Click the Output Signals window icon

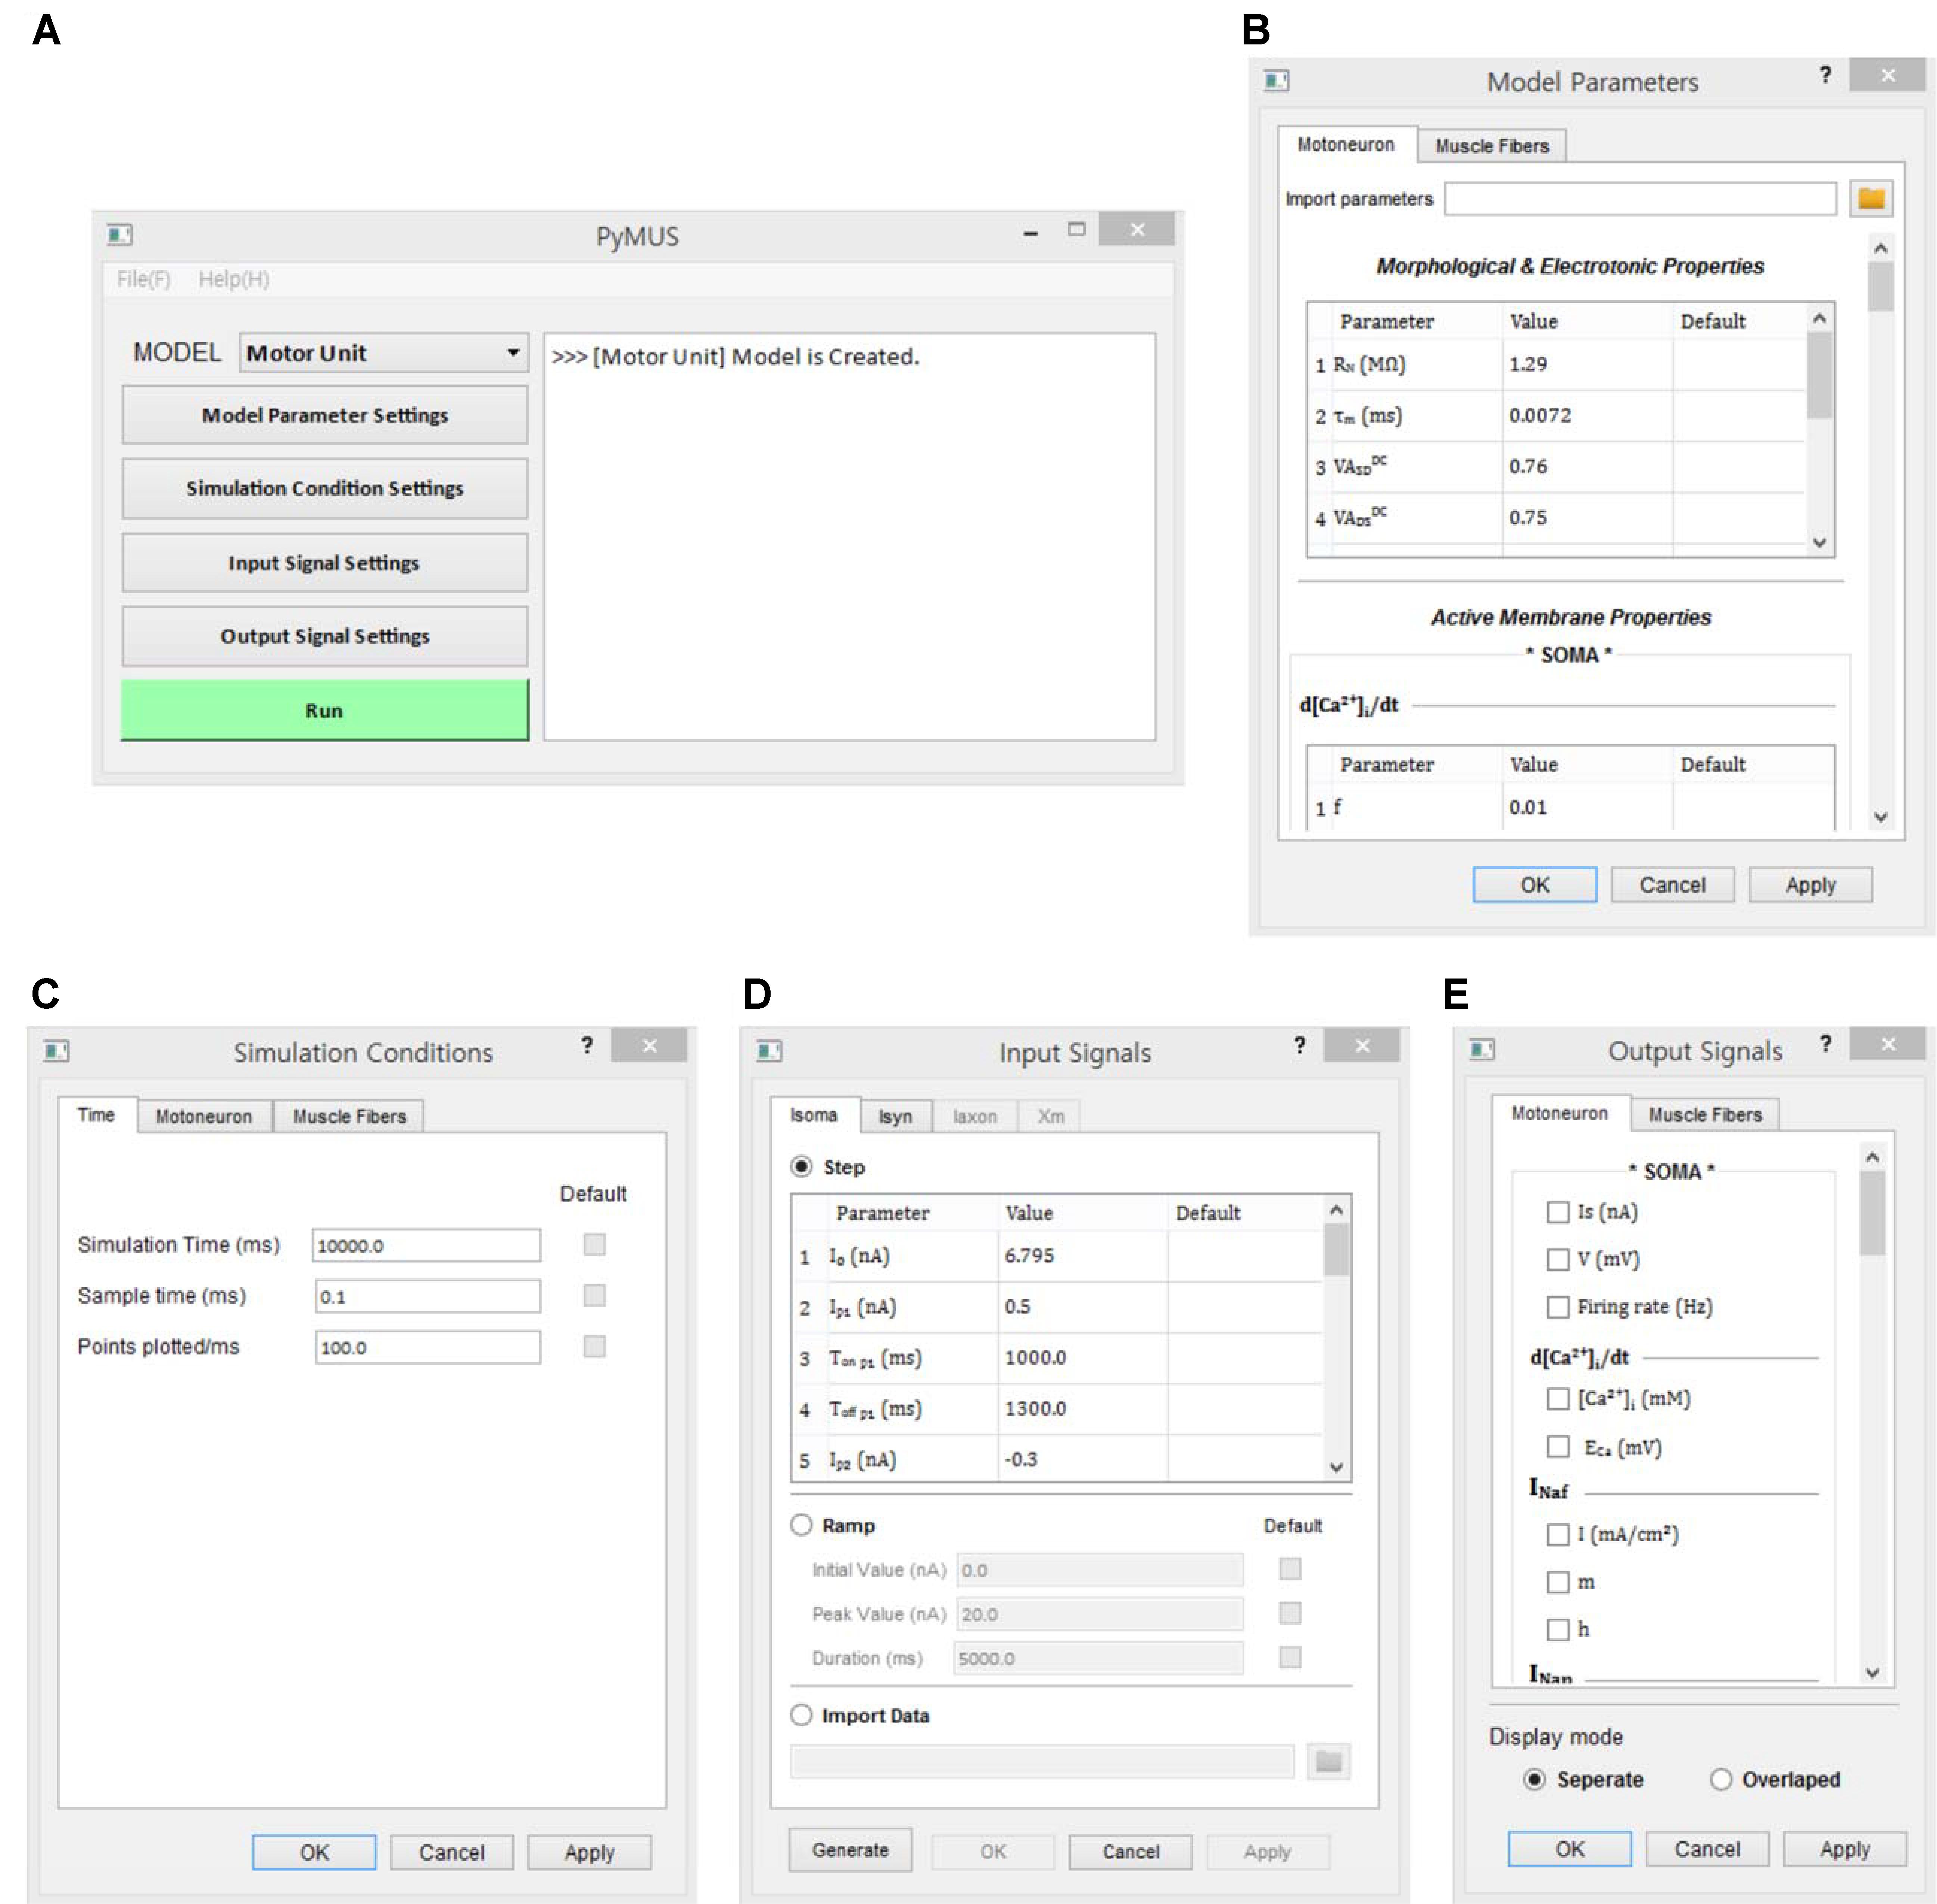click(1482, 1049)
